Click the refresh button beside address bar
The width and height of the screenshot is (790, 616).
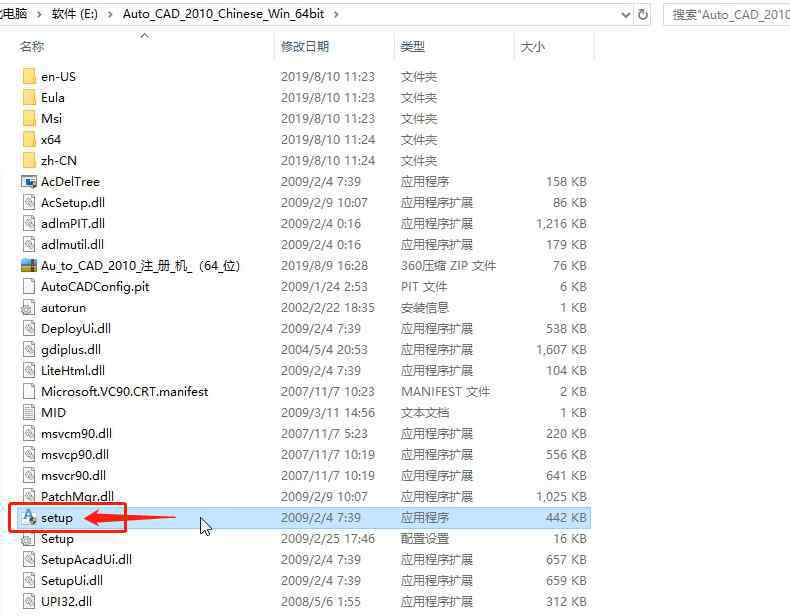(x=643, y=15)
